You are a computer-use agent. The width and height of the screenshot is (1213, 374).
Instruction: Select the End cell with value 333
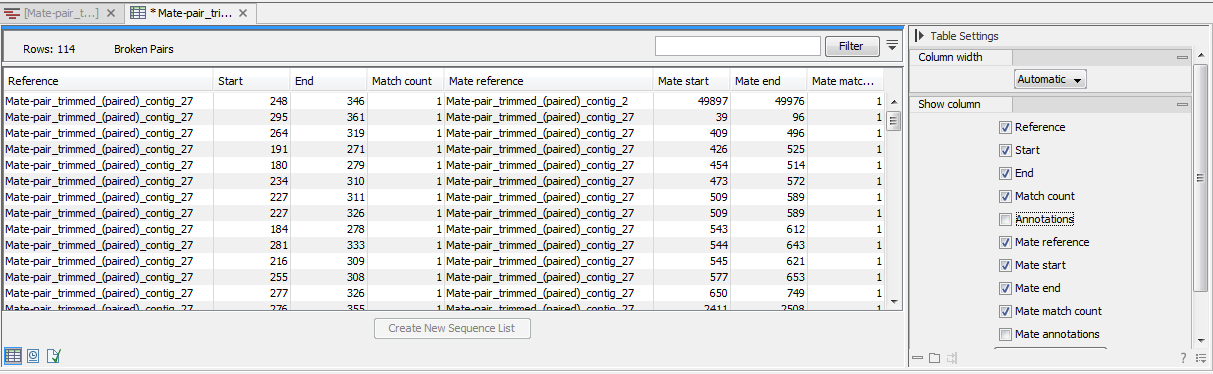coord(328,245)
